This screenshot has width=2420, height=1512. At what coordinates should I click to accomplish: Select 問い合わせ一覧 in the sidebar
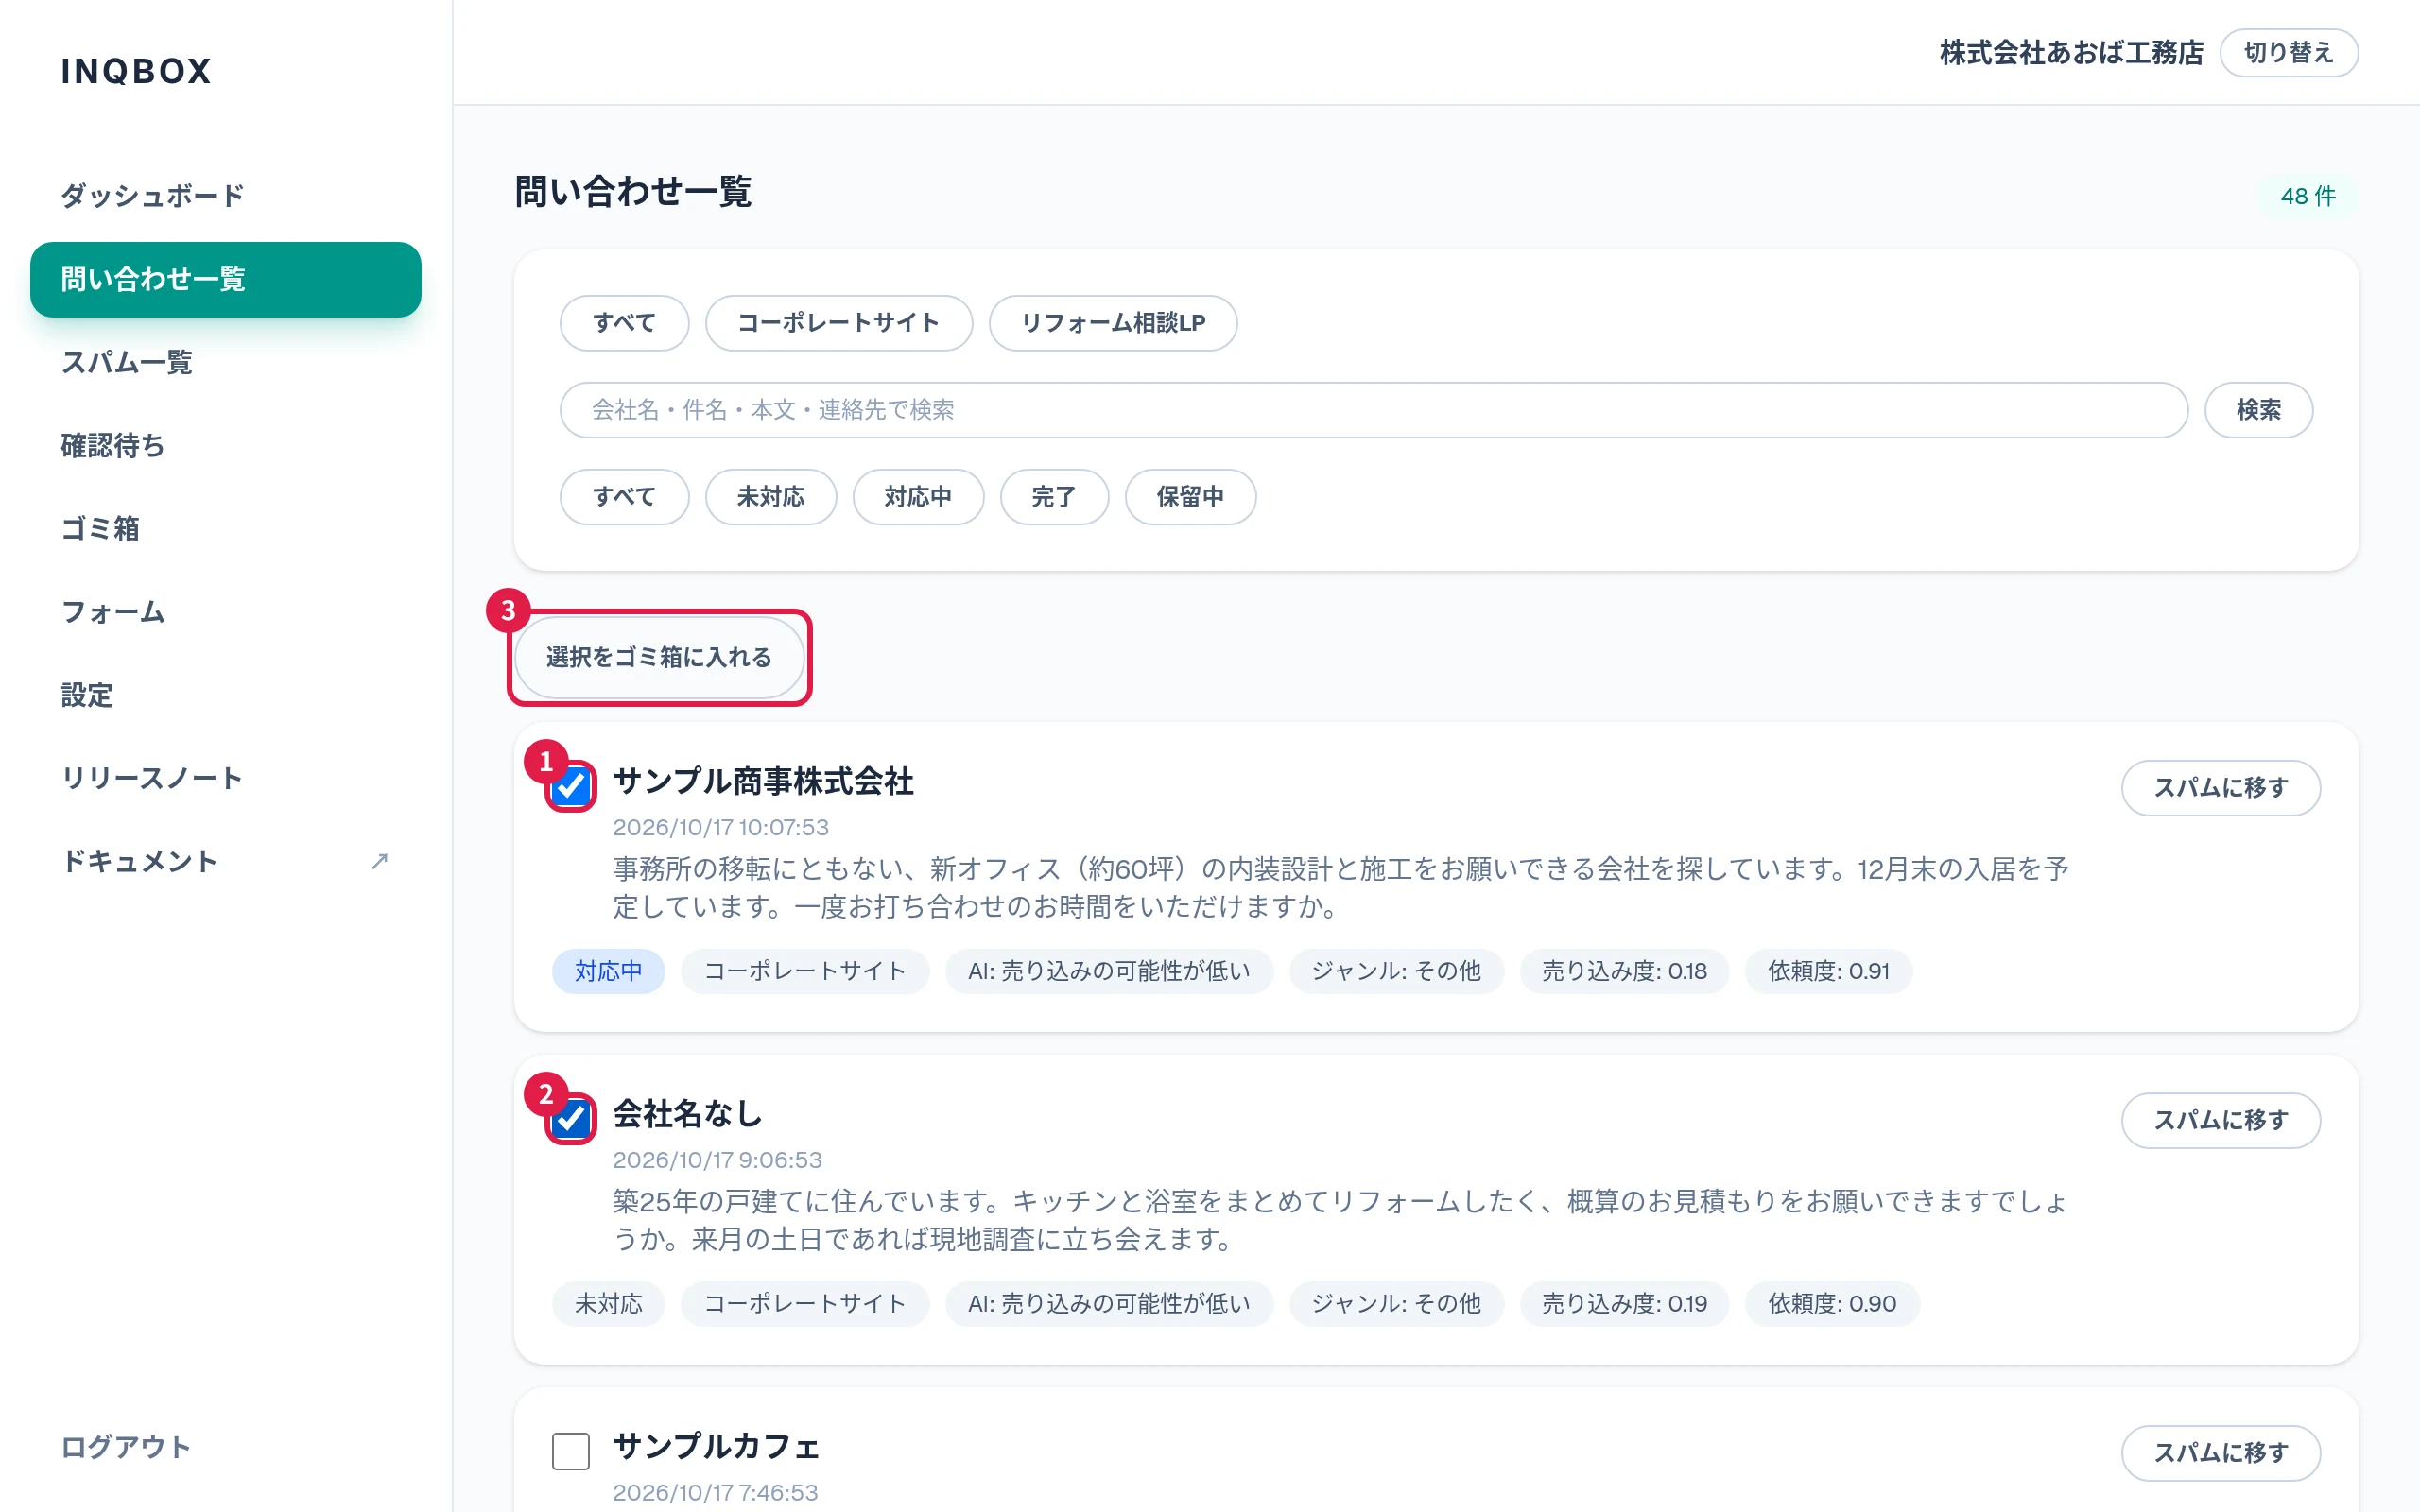(226, 279)
